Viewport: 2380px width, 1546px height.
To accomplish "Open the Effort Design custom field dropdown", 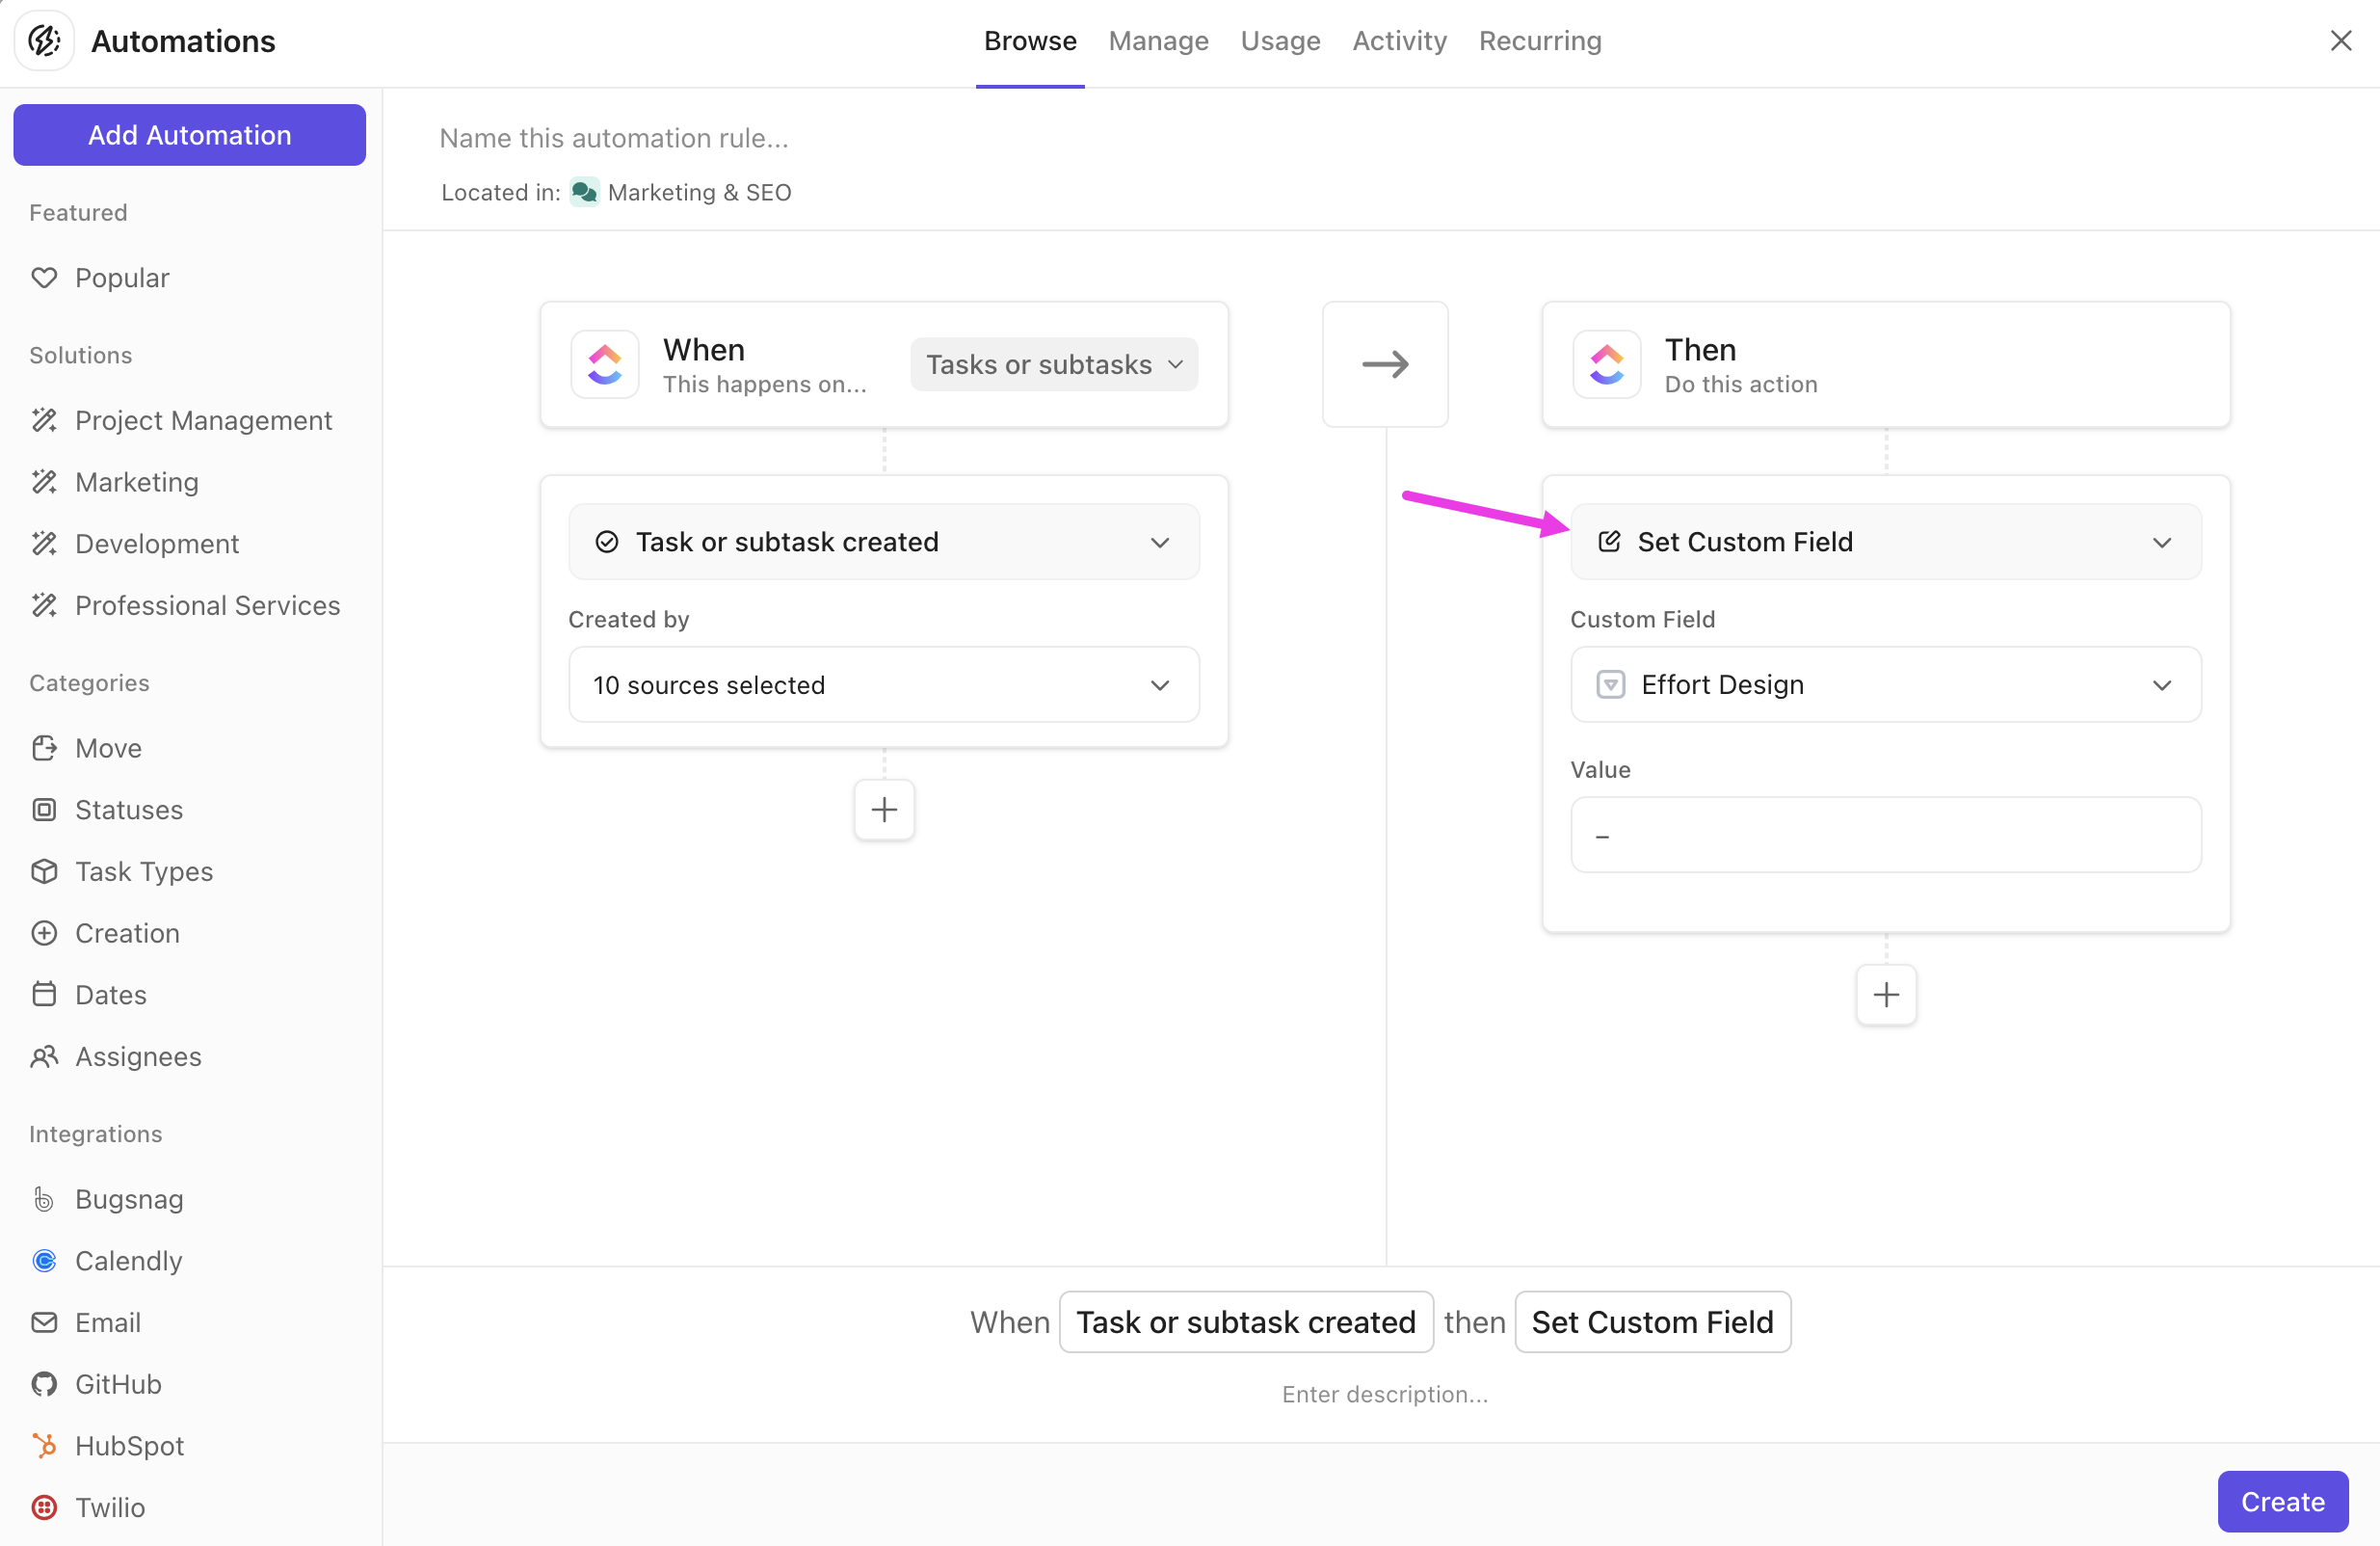I will (1885, 685).
